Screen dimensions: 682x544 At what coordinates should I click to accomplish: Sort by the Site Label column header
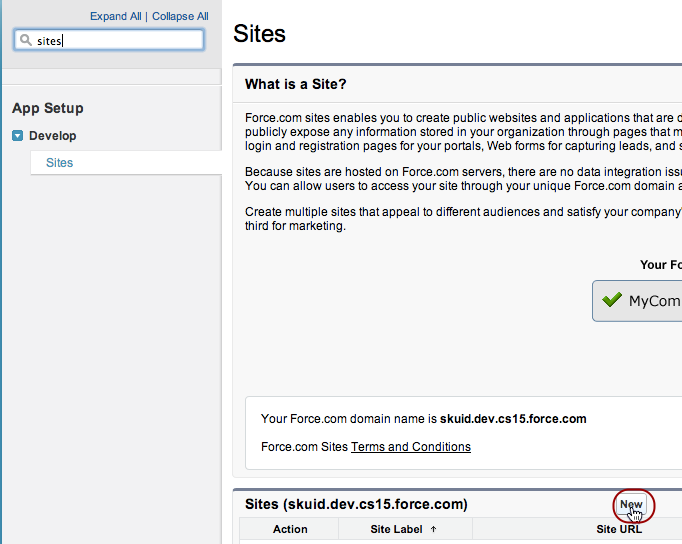click(x=396, y=529)
